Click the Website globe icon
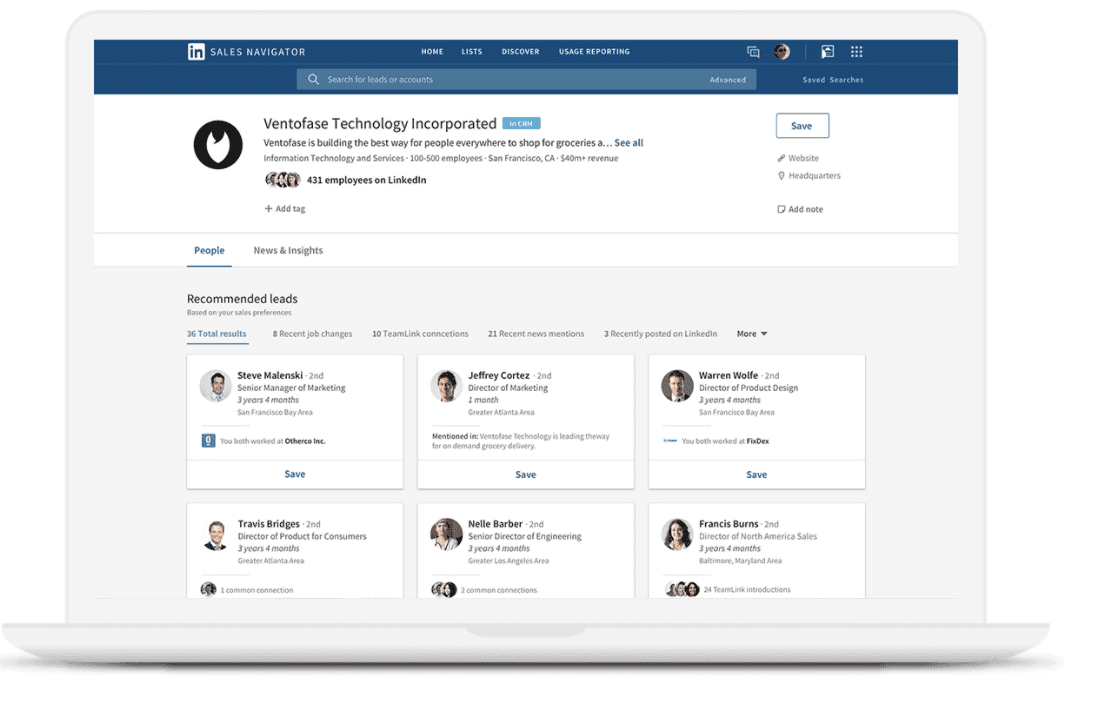This screenshot has height=716, width=1100. [782, 157]
